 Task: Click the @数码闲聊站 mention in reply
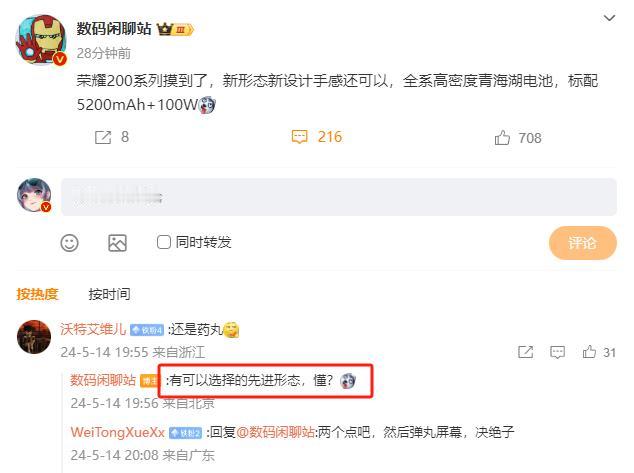276,432
